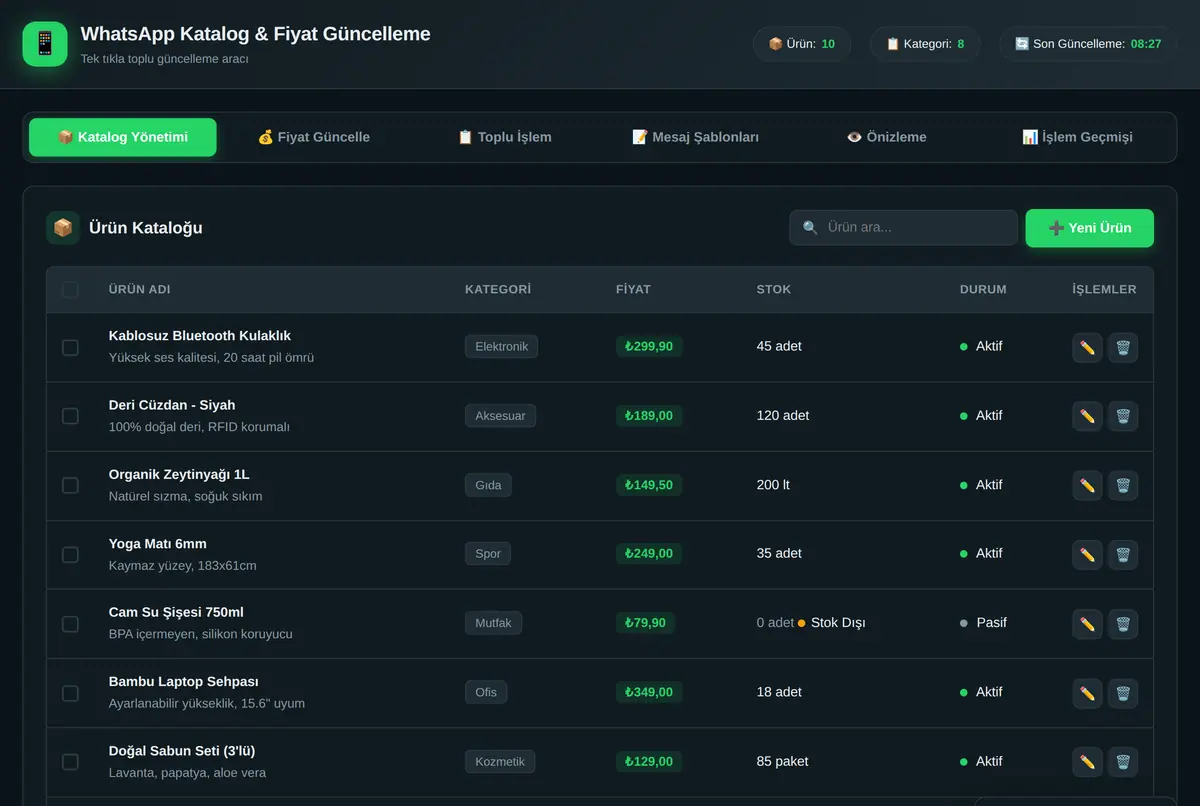Delete the Kablosuz Bluetooth Kulaklık product
The height and width of the screenshot is (806, 1200).
(x=1123, y=347)
